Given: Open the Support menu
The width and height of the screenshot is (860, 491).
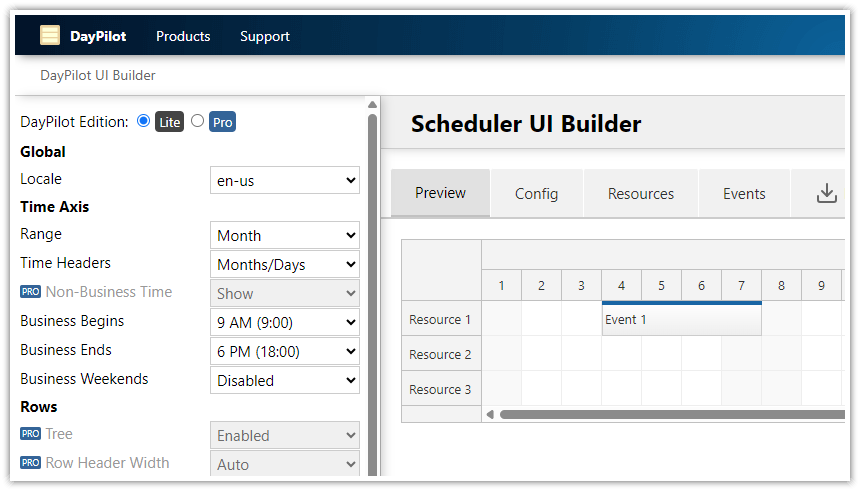Looking at the screenshot, I should (265, 36).
